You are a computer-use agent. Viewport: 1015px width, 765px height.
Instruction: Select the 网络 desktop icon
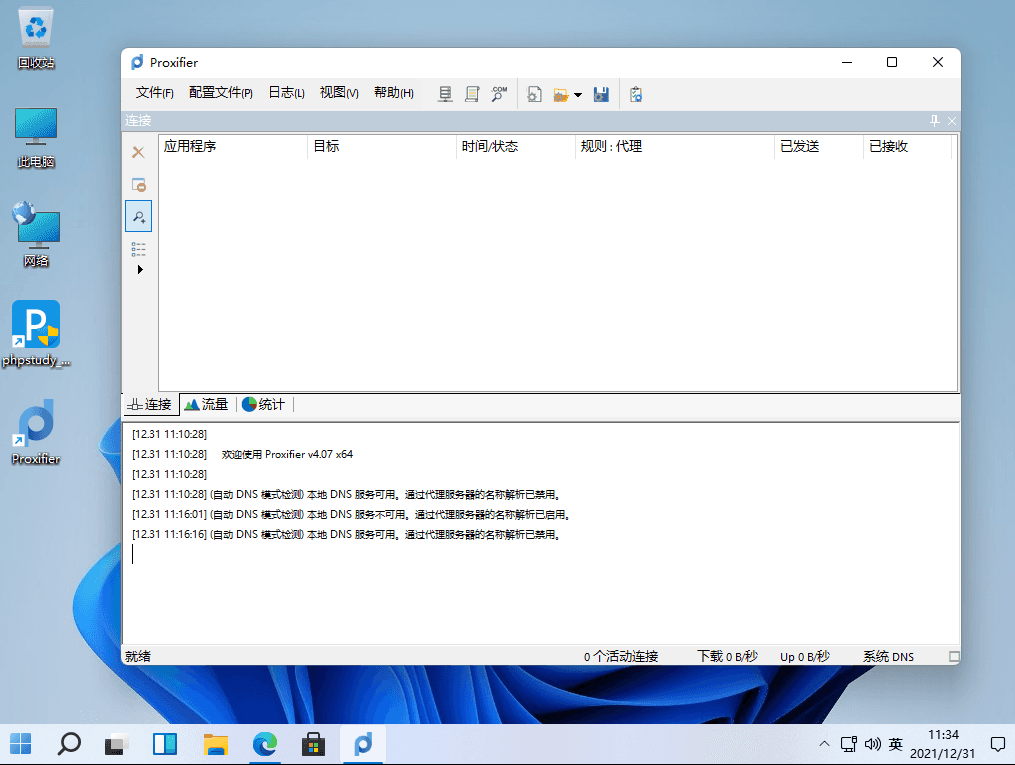(x=36, y=234)
